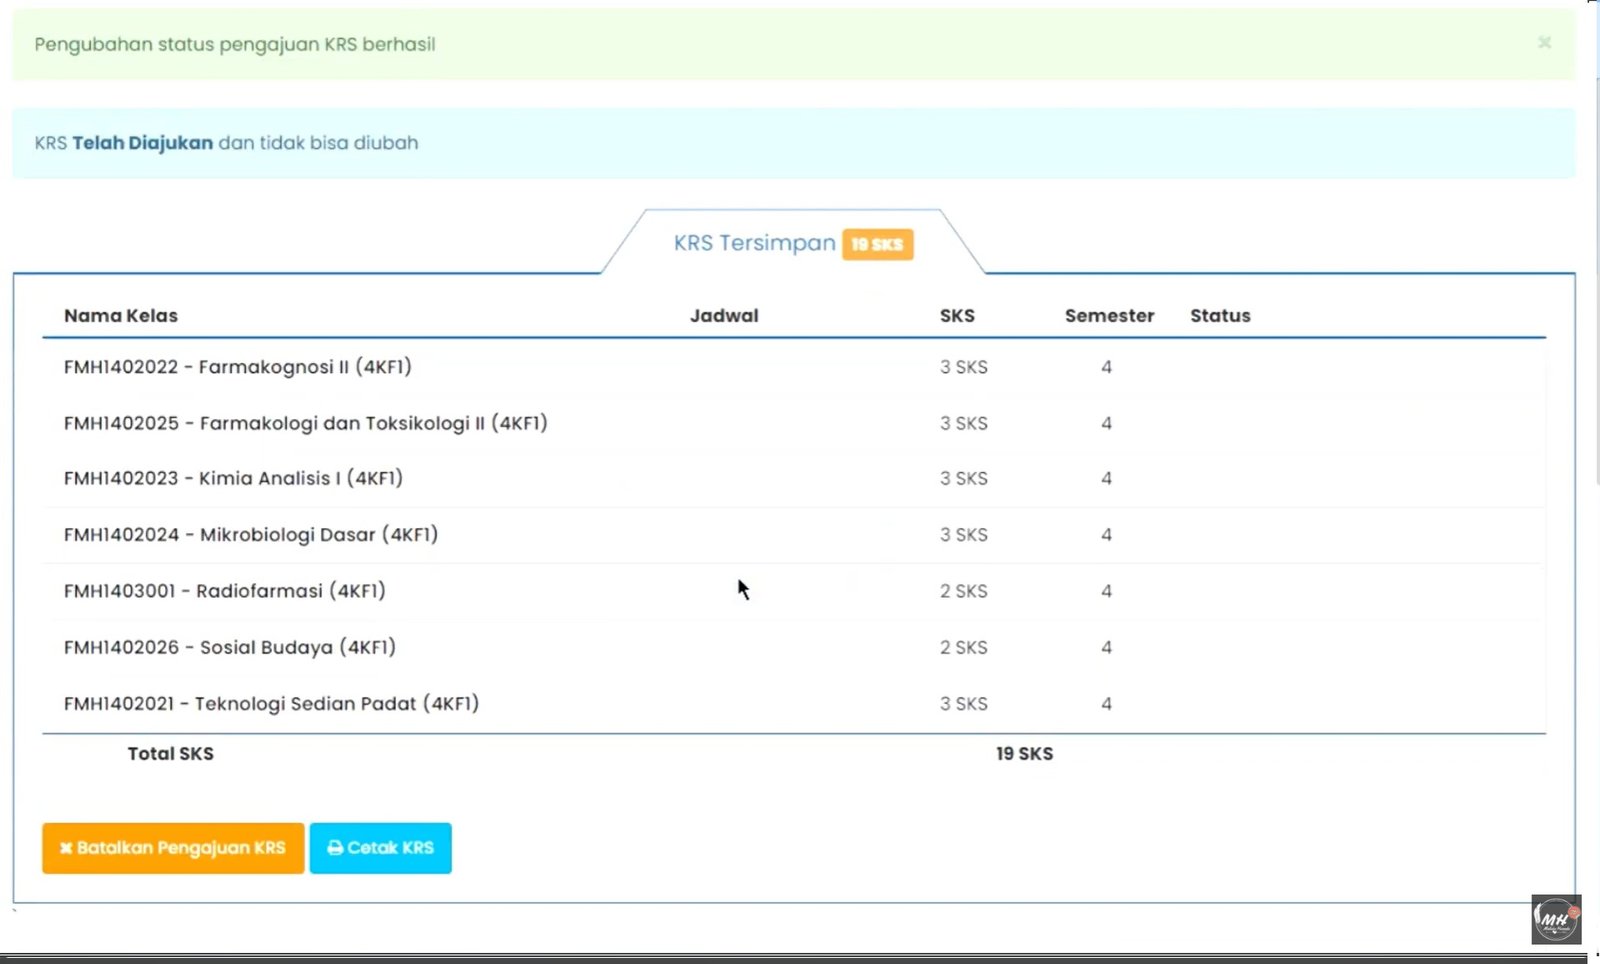
Task: Click the Pengubahan status pengajuan KRS message
Action: click(x=235, y=44)
